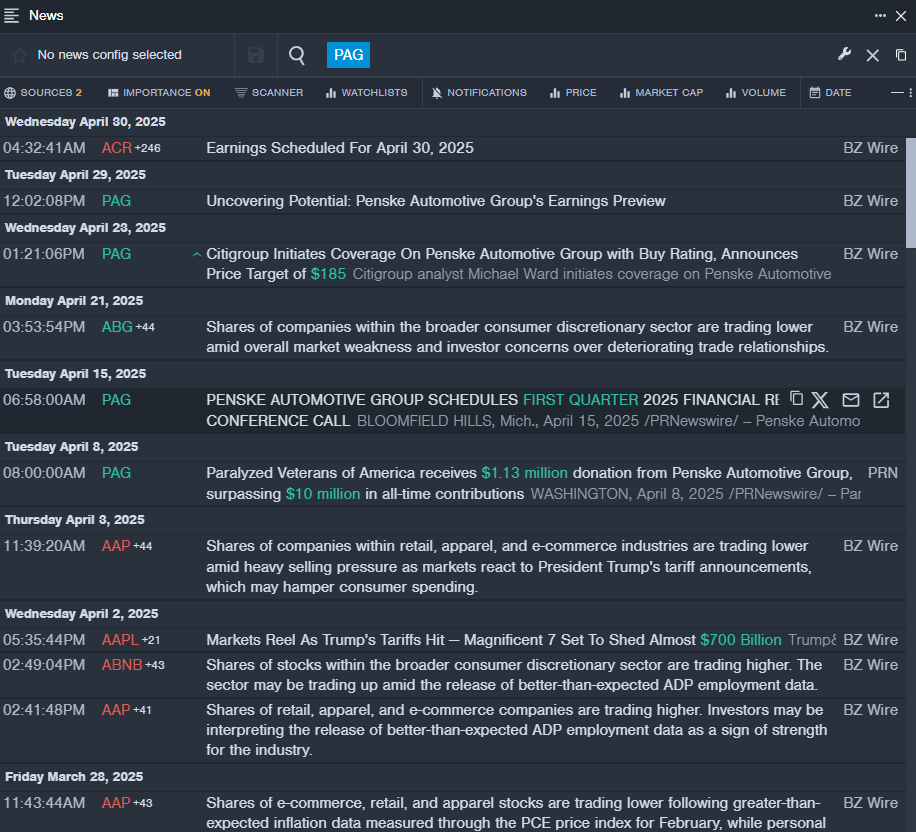Click the 'Friday March 28, 2025' date header
The image size is (916, 832).
74,777
